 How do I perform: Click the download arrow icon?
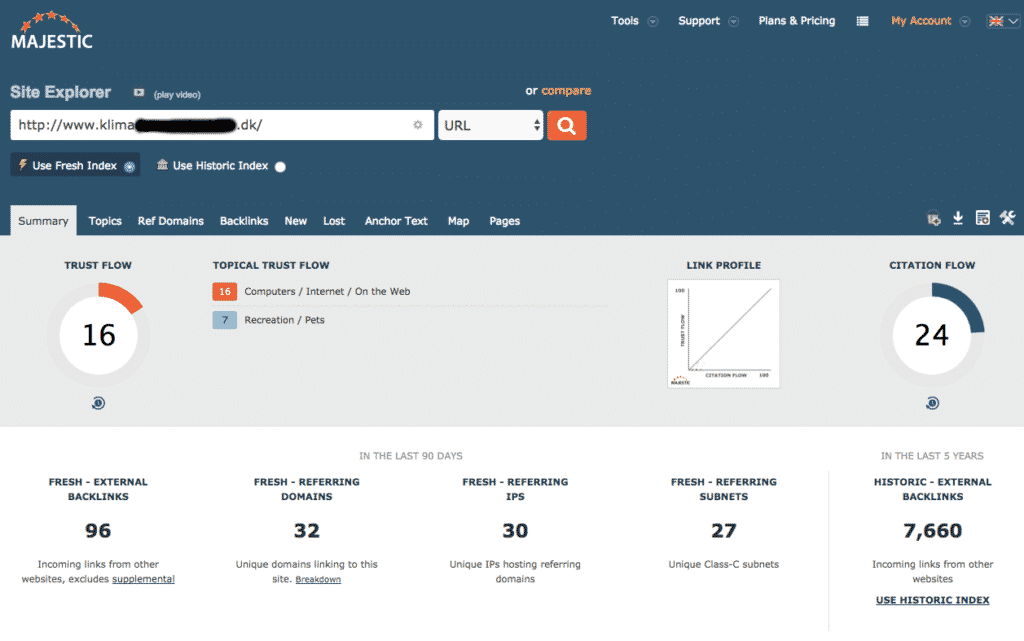pos(958,218)
